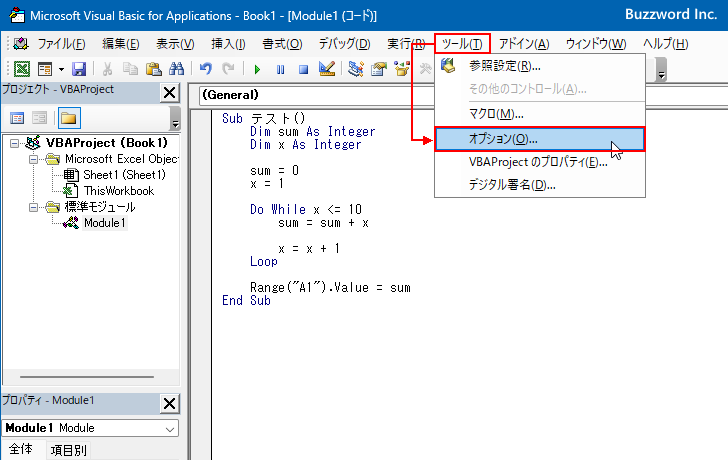This screenshot has width=728, height=460.
Task: Click the Insert UserForm toolbar icon
Action: (x=45, y=69)
